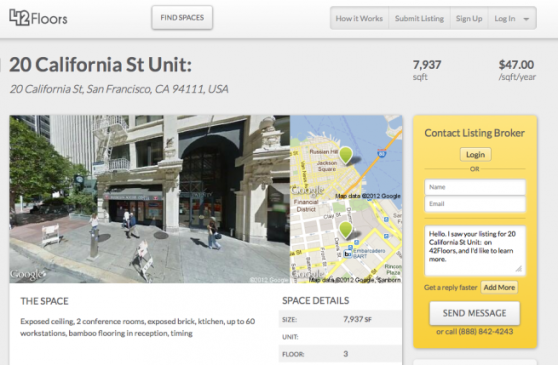Open How it Works page
The height and width of the screenshot is (365, 558).
pyautogui.click(x=359, y=18)
